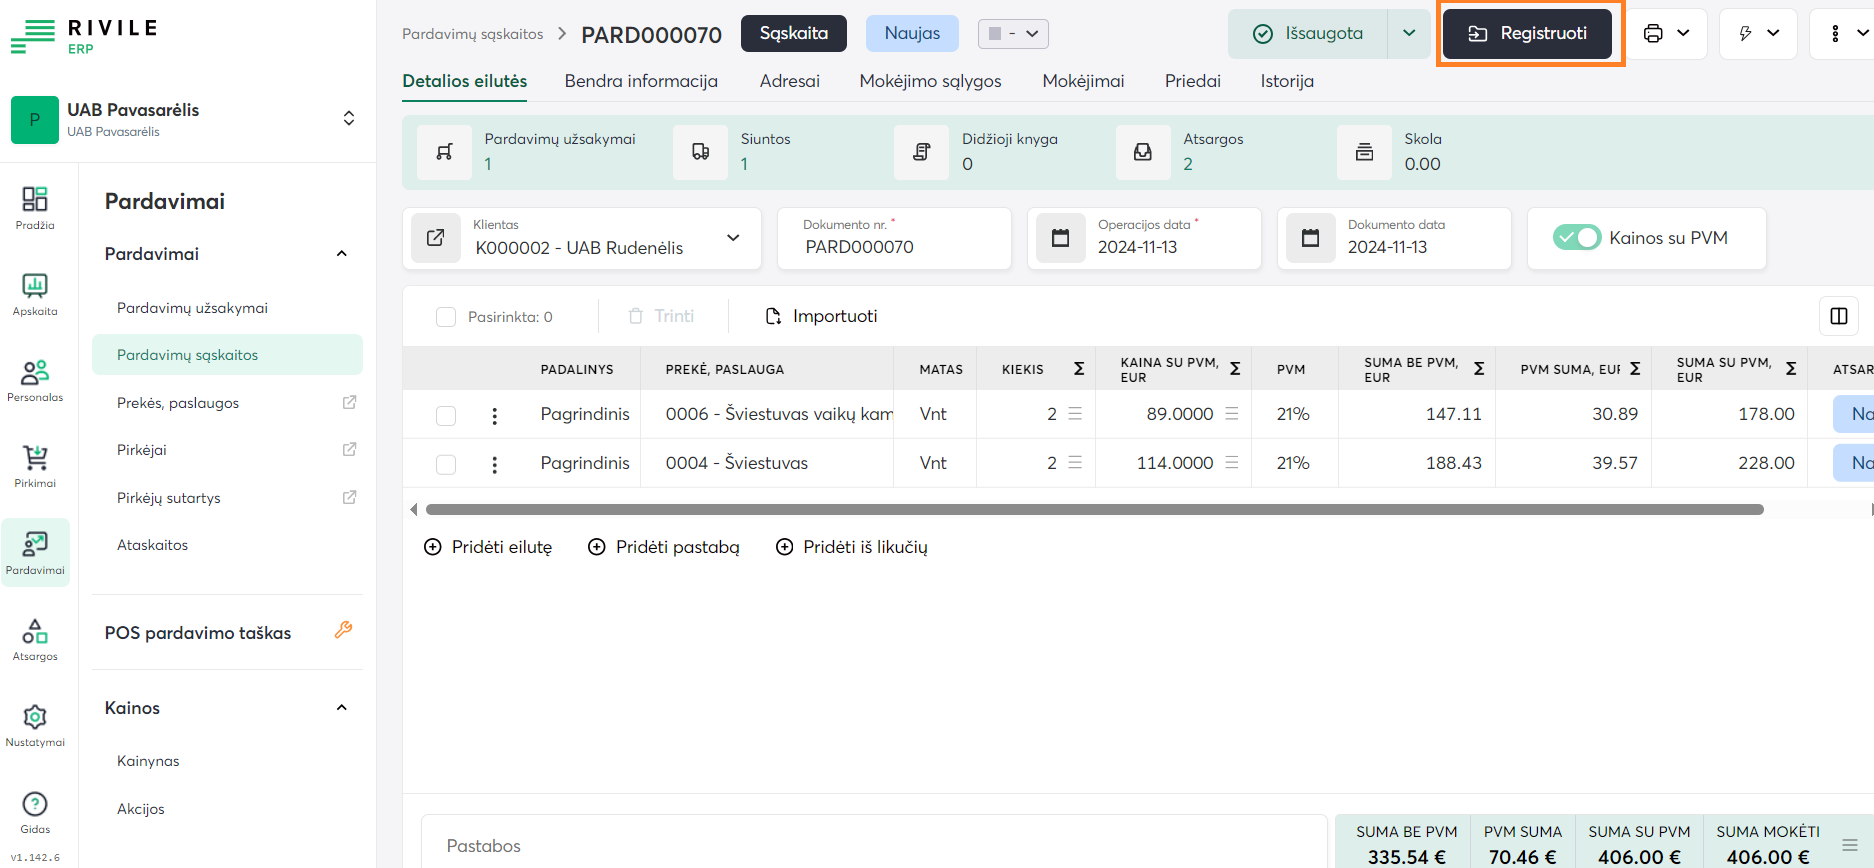
Task: Toggle Kainos su PVM switch
Action: click(x=1576, y=238)
